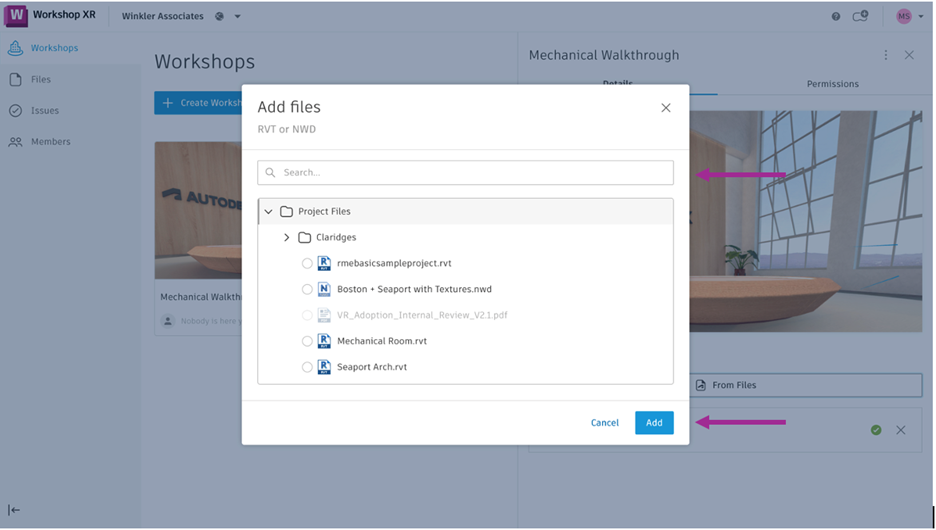This screenshot has height=530, width=936.
Task: Close the Mechanical Walkthrough side panel
Action: tap(909, 55)
